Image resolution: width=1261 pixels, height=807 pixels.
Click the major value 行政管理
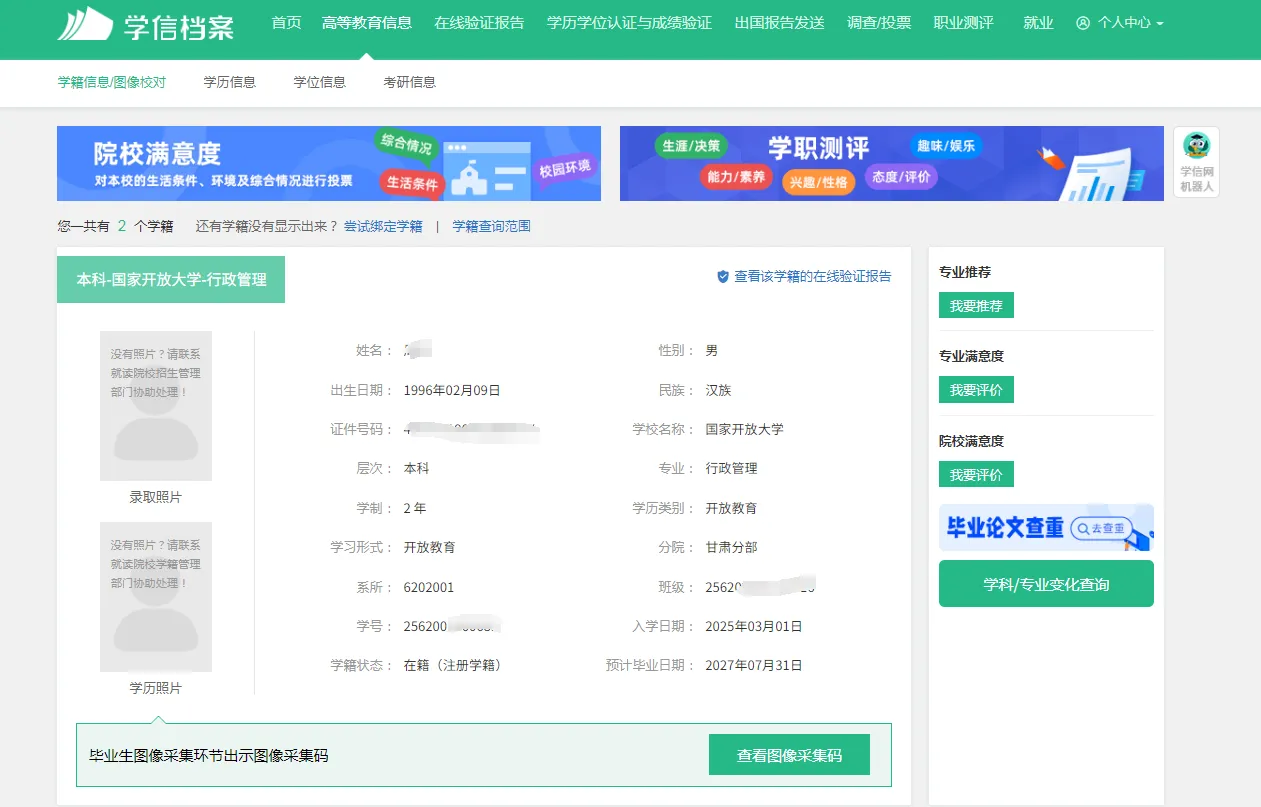(x=732, y=468)
